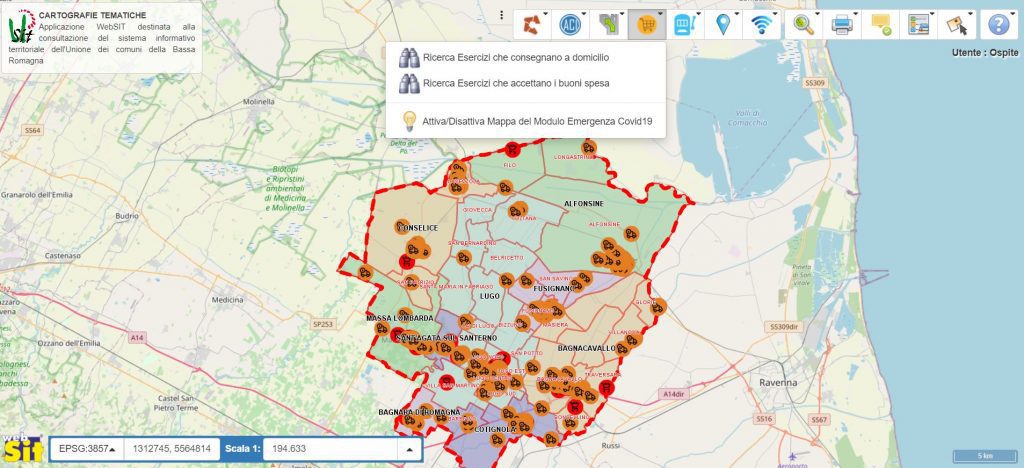Open the scale selector dropdown arrow
The image size is (1024, 468).
(x=408, y=449)
